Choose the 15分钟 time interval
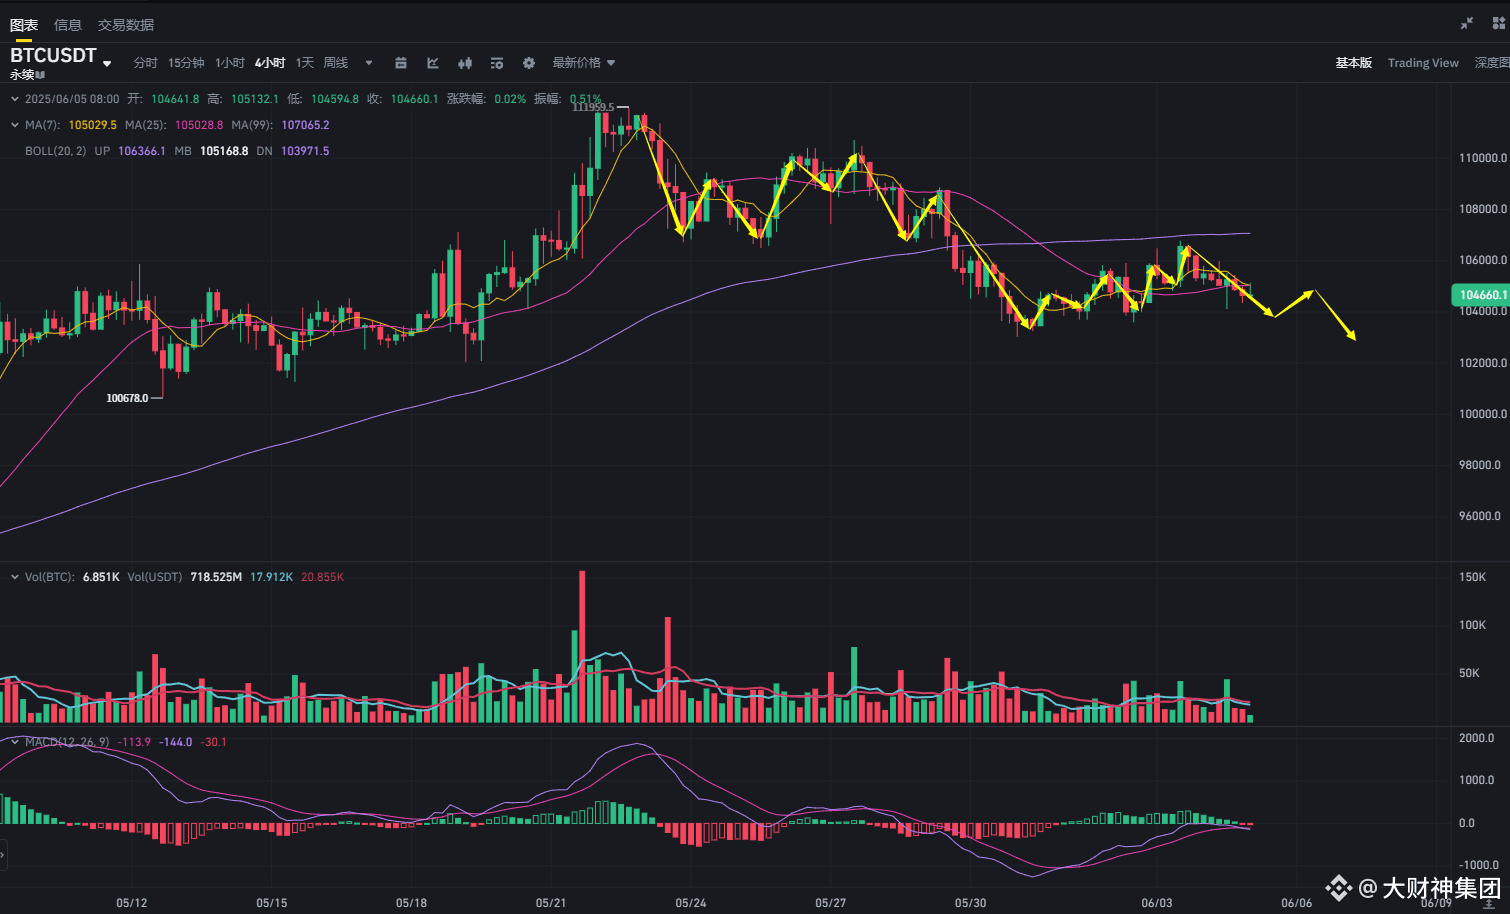Viewport: 1510px width, 914px height. pos(186,63)
